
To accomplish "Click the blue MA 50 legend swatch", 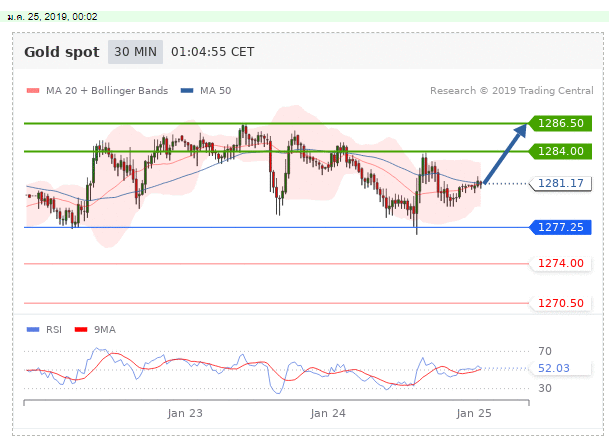I will coord(187,91).
